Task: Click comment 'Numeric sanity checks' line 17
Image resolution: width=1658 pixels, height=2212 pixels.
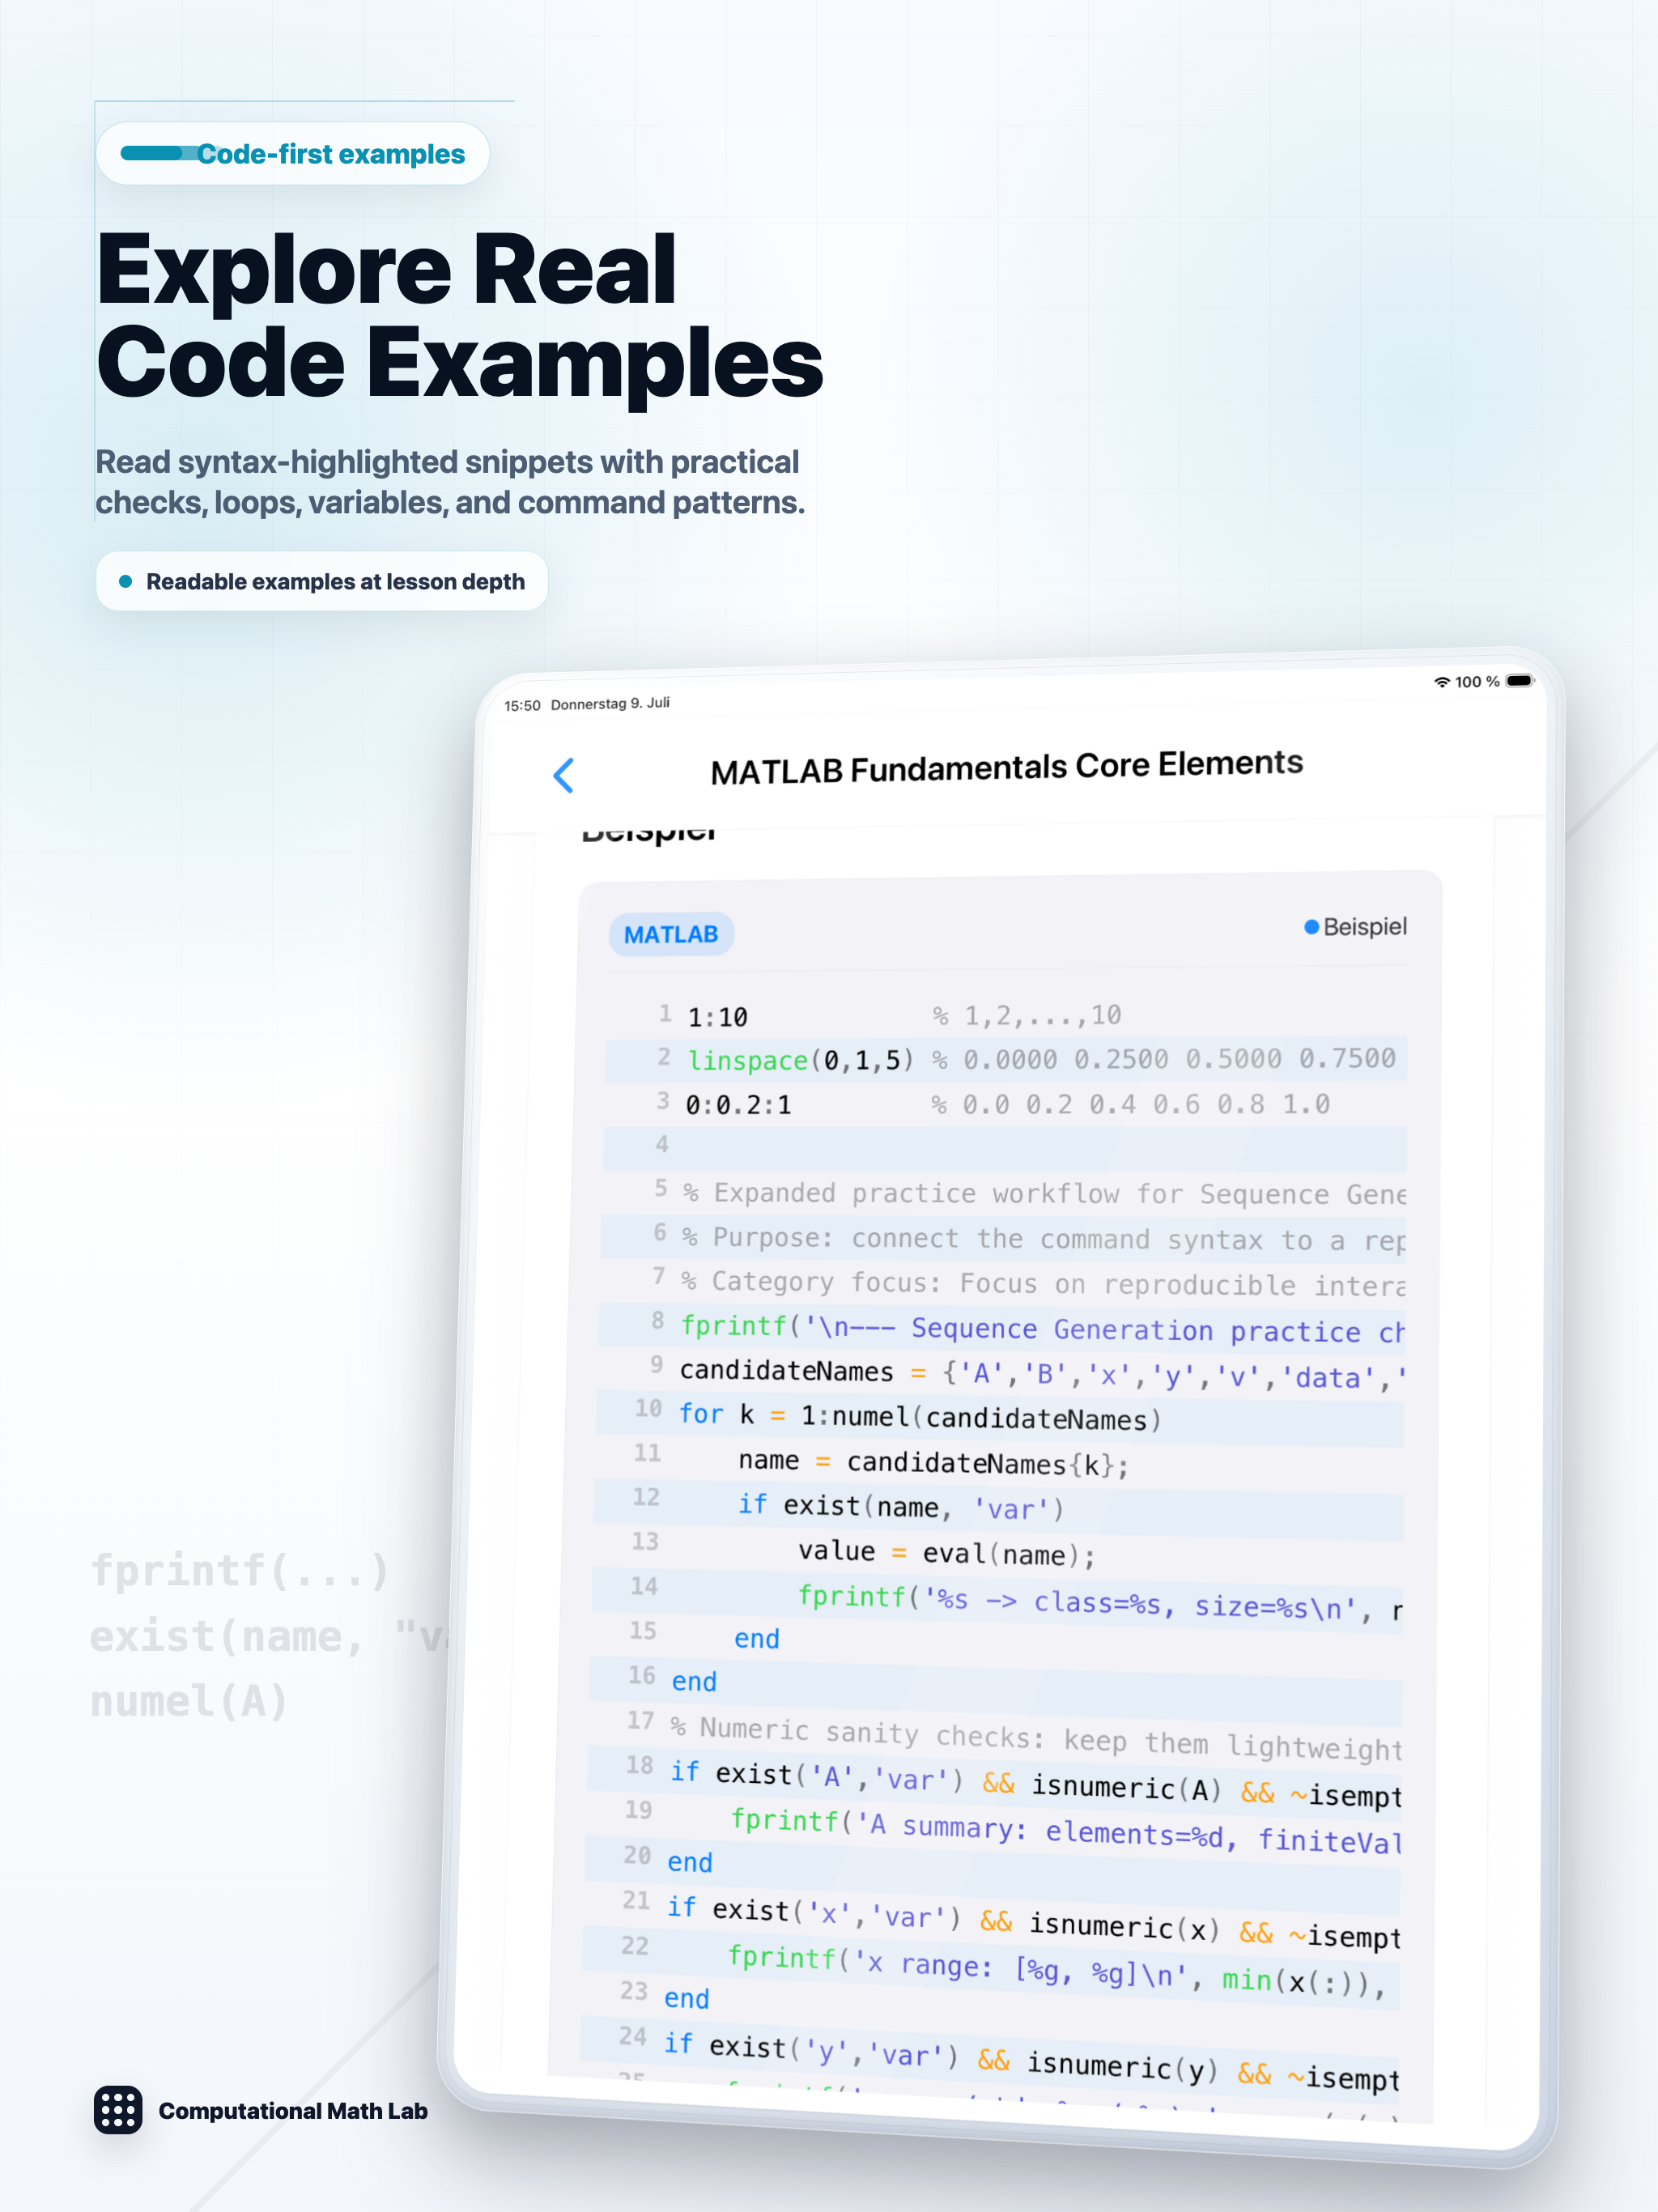Action: tap(1036, 1738)
